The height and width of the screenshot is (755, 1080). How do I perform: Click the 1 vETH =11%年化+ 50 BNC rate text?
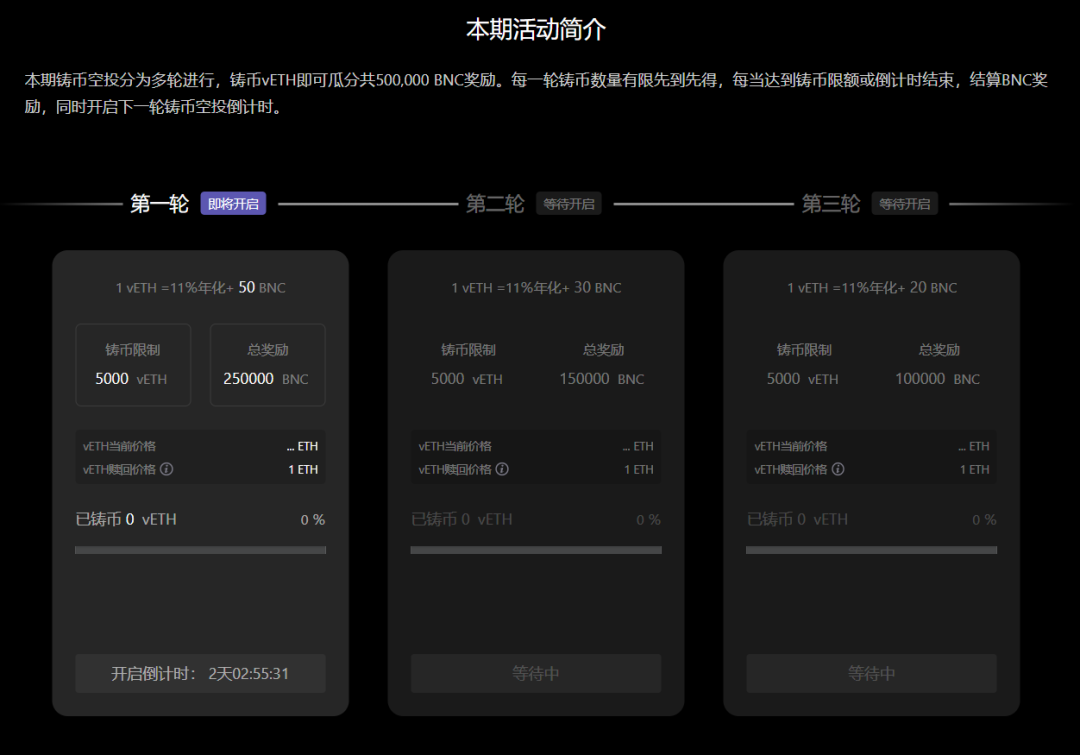[x=200, y=287]
